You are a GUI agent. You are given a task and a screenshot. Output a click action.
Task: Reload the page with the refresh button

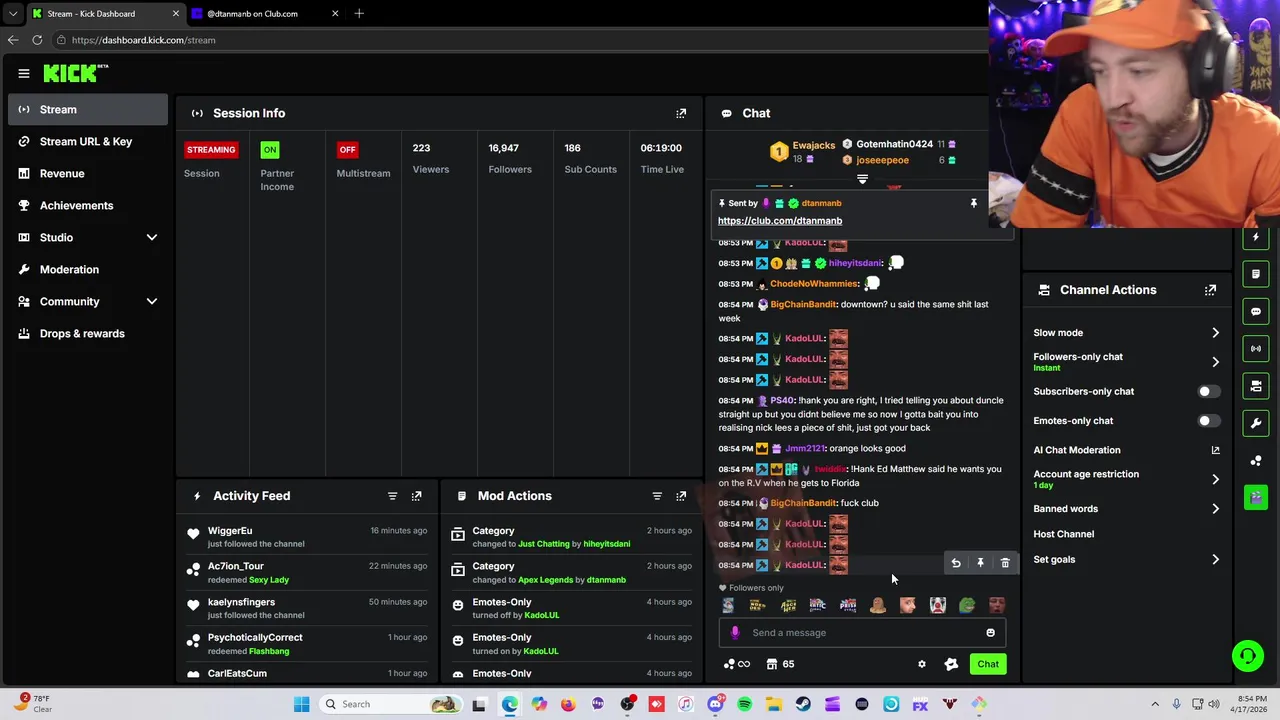click(x=37, y=40)
